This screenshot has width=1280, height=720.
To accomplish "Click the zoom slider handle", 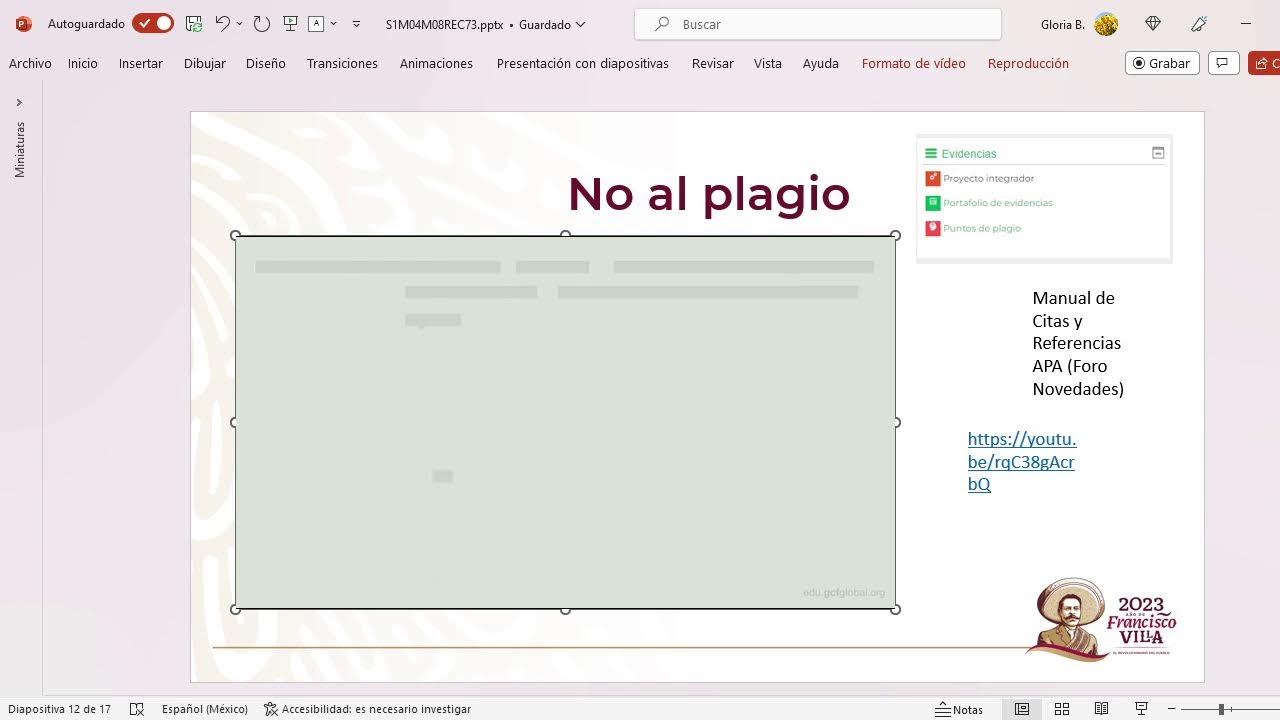I will click(1221, 709).
